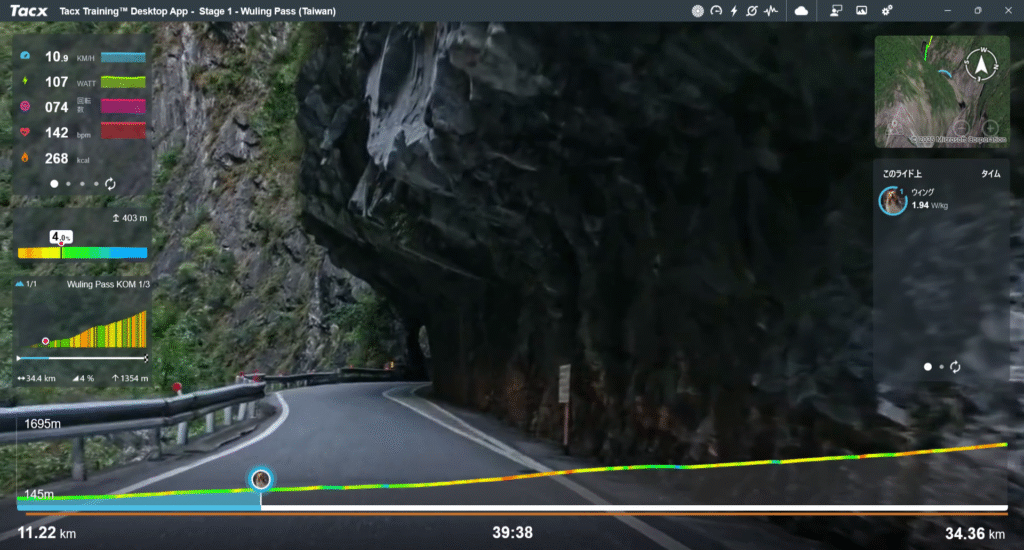The image size is (1024, 550).
Task: Click the crossed-circle slope icon in top bar
Action: [752, 10]
